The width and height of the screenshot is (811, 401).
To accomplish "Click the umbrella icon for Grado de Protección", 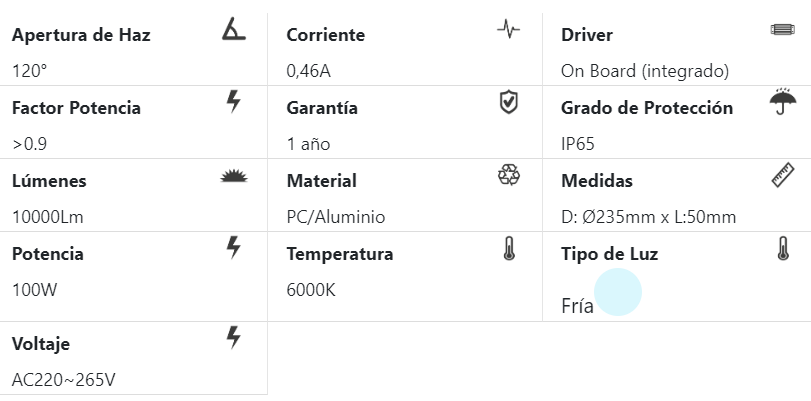I will pos(782,101).
